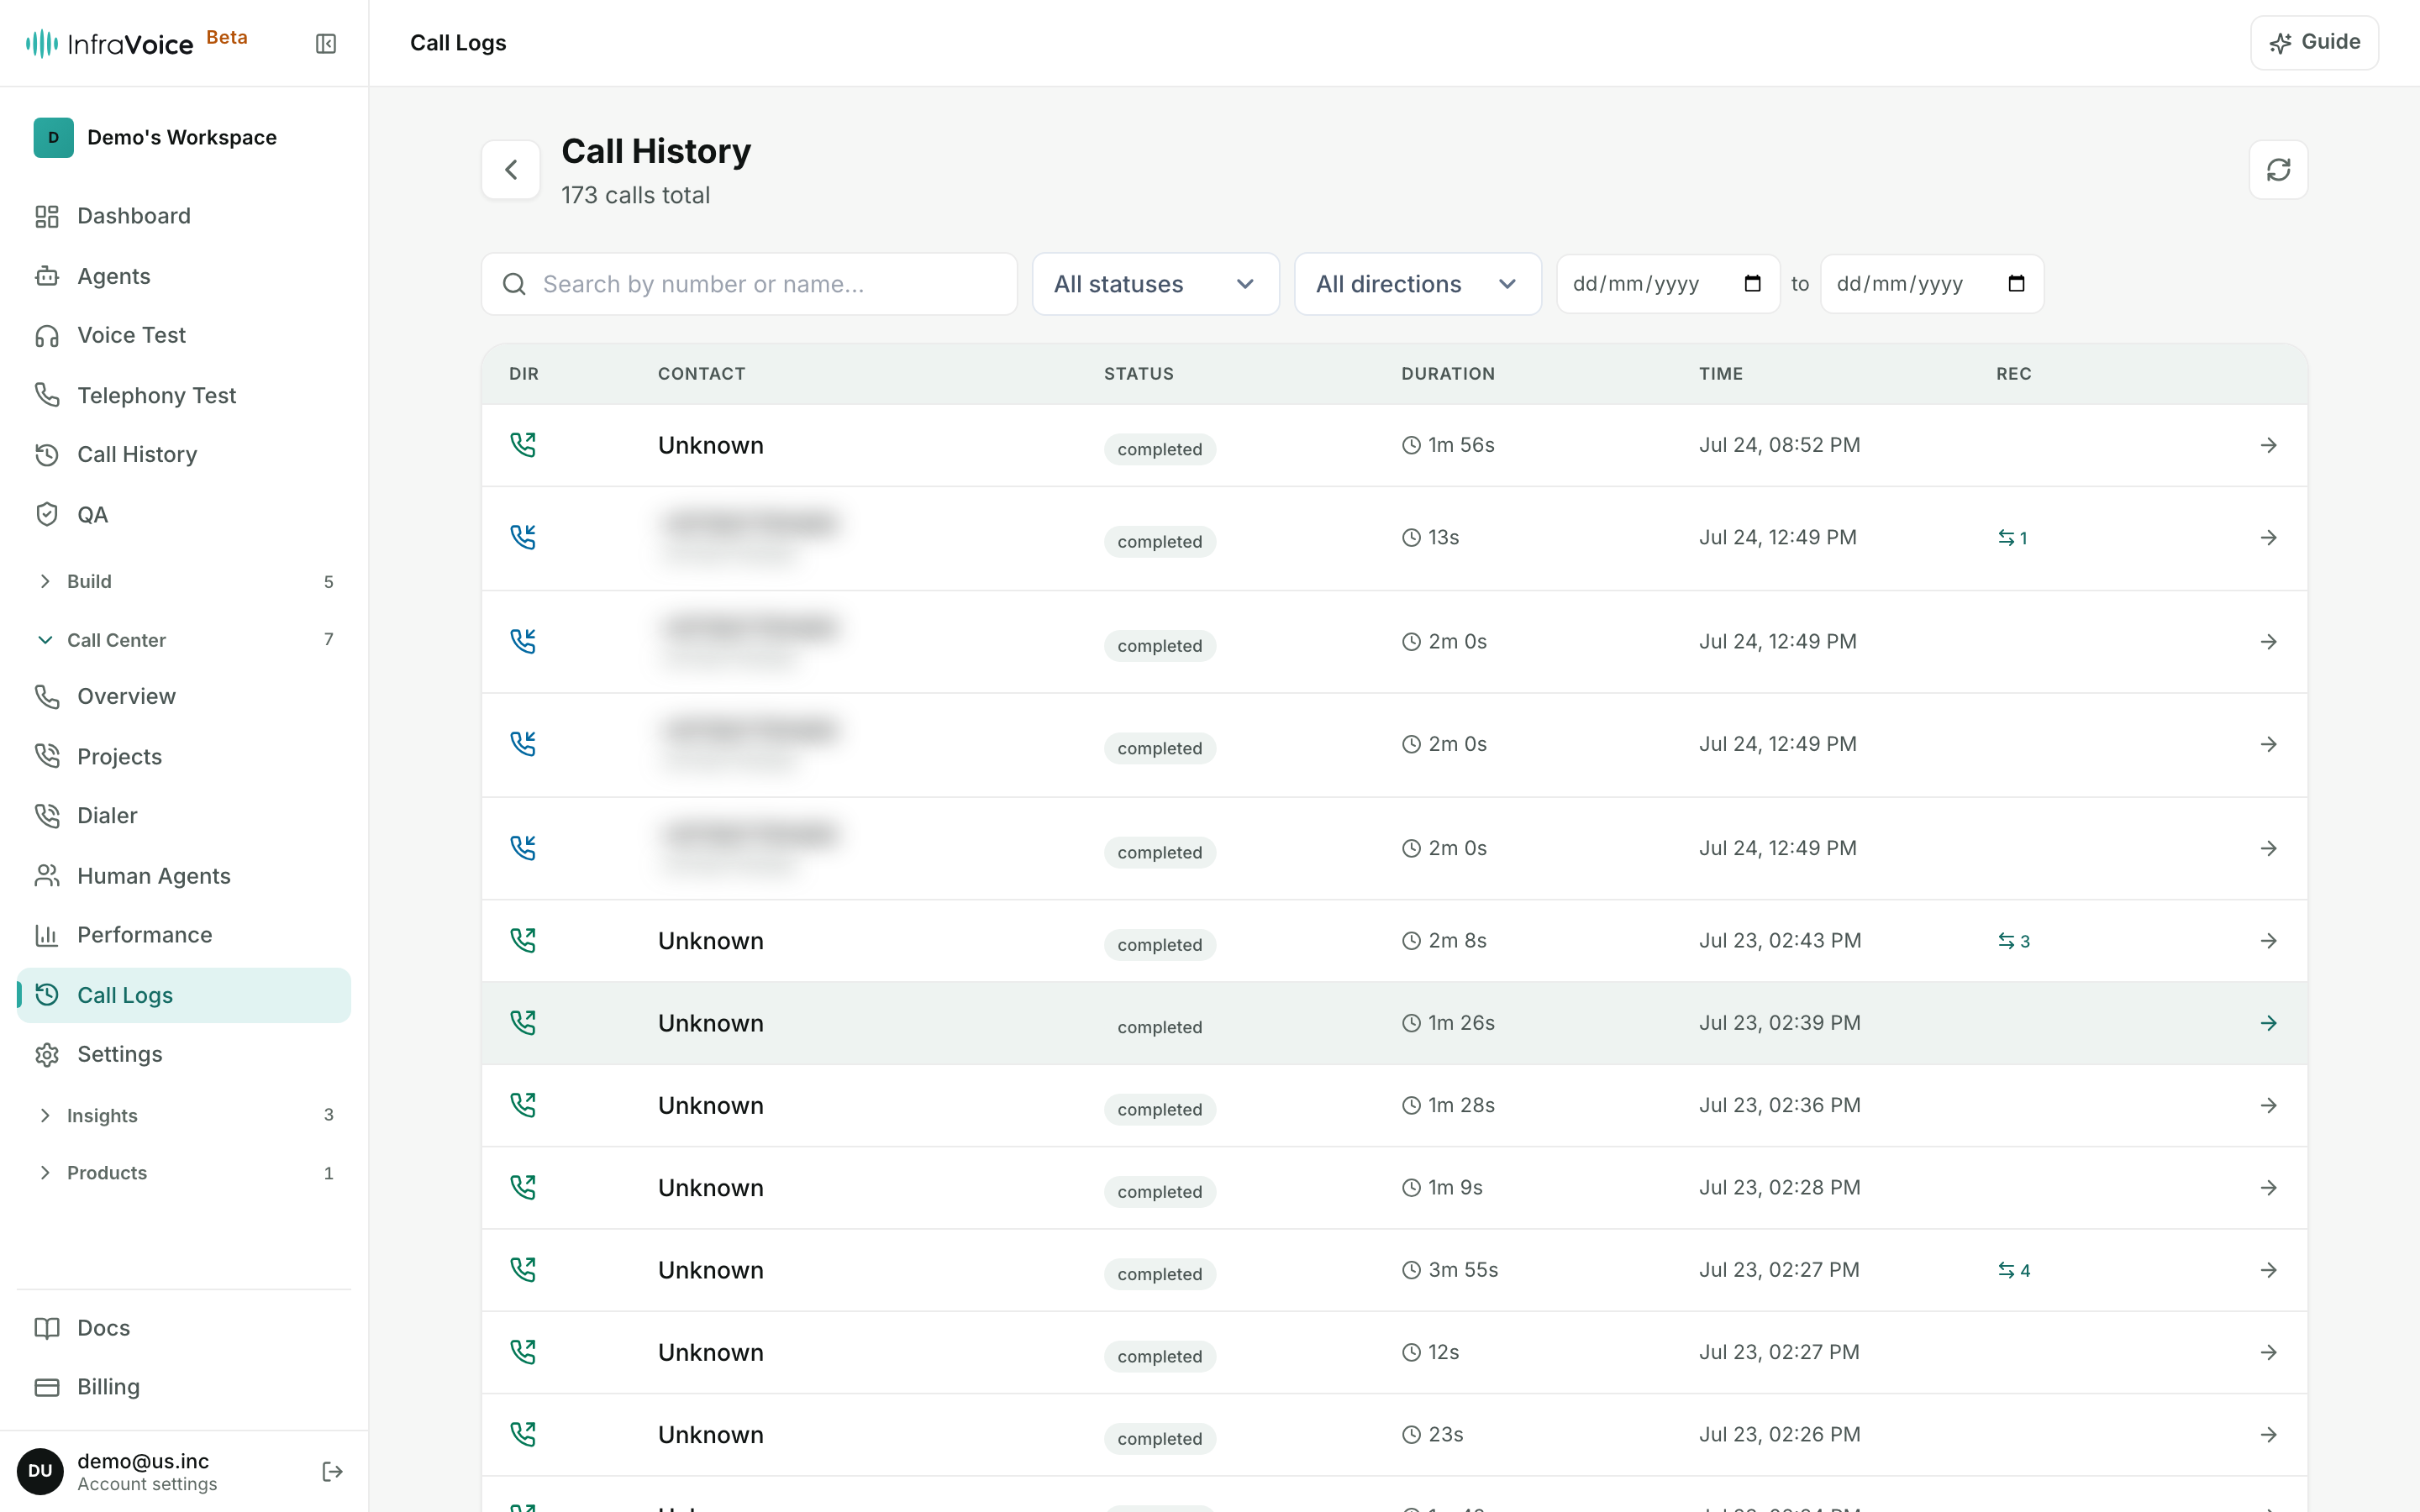Go back using the chevron button
2420x1512 pixels.
(x=511, y=170)
